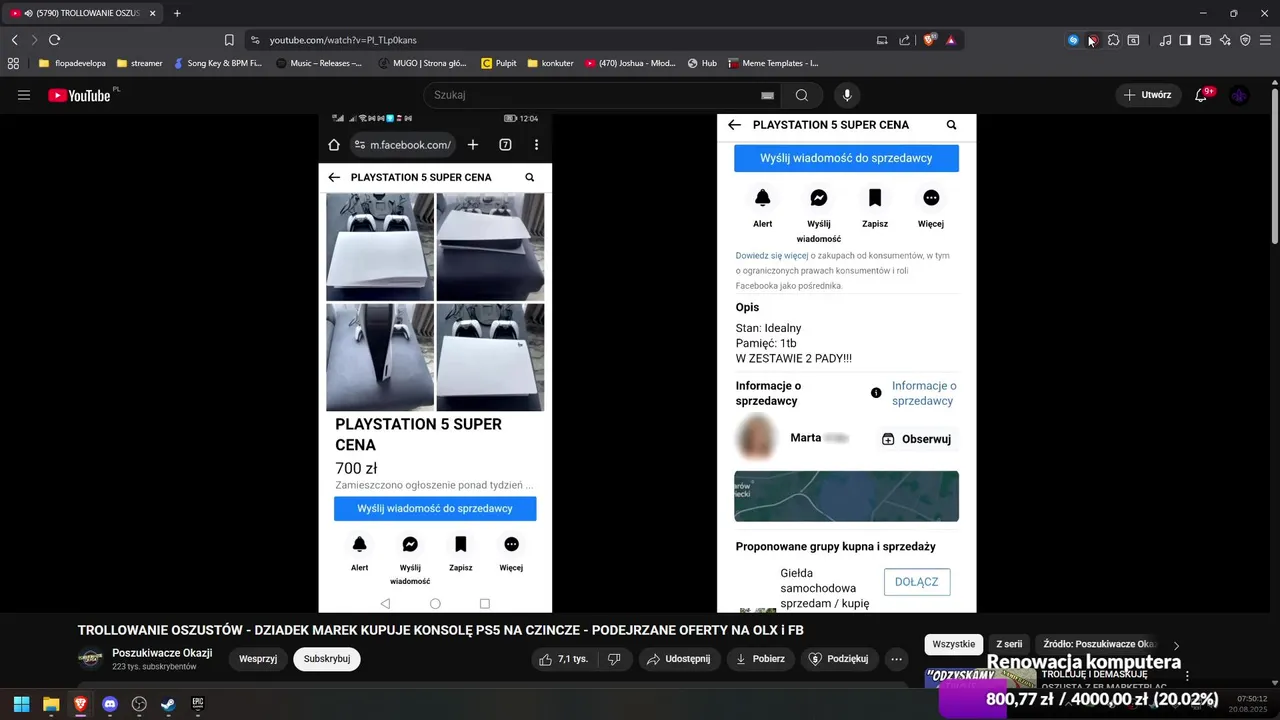Open the flopadevelopa bookmark folder

tap(72, 63)
